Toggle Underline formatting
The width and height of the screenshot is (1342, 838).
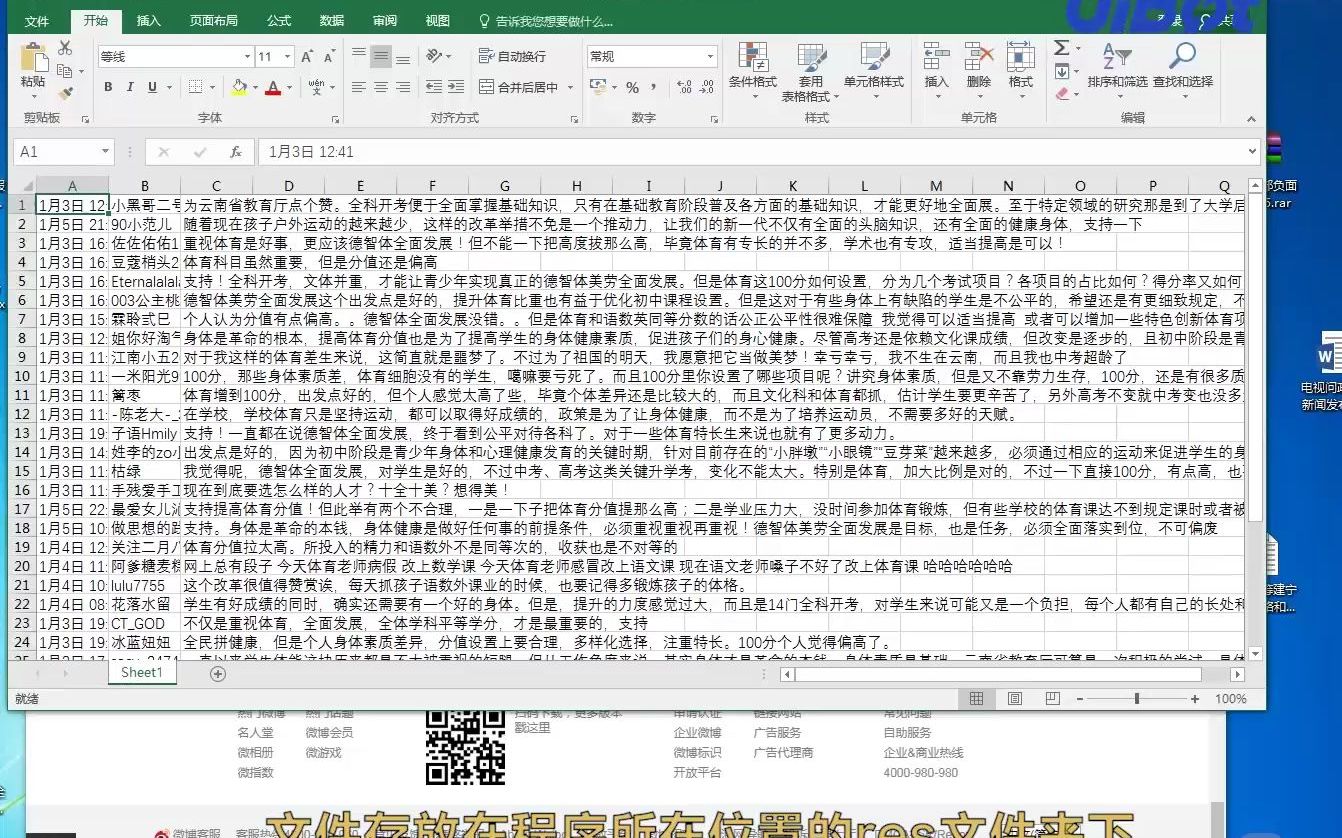[x=152, y=88]
